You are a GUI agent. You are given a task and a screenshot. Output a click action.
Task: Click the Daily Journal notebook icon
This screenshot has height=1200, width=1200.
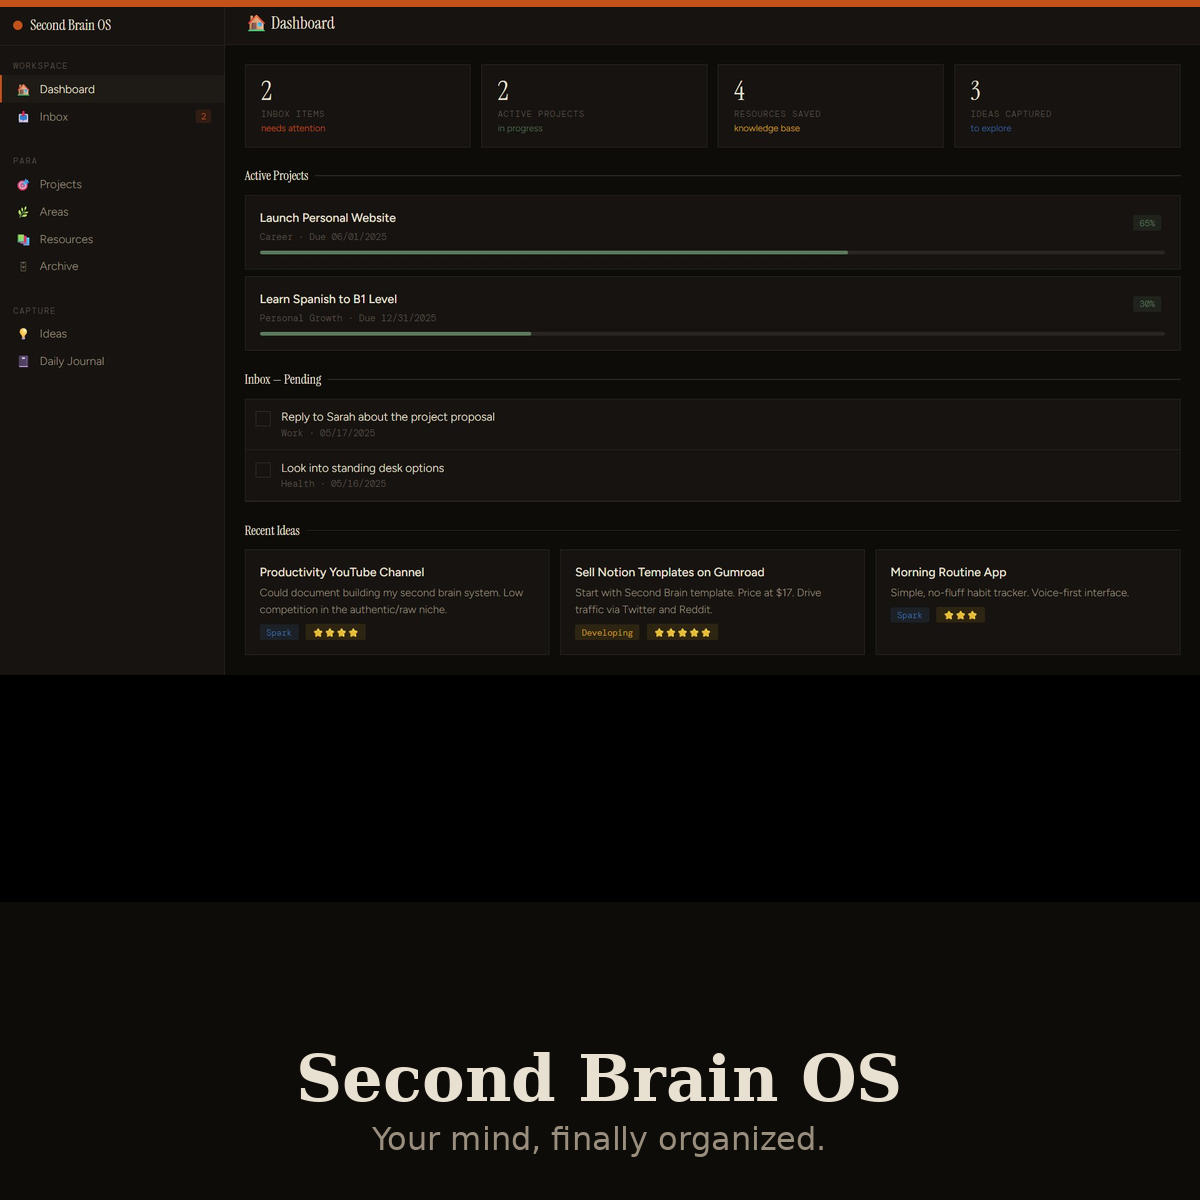[23, 362]
